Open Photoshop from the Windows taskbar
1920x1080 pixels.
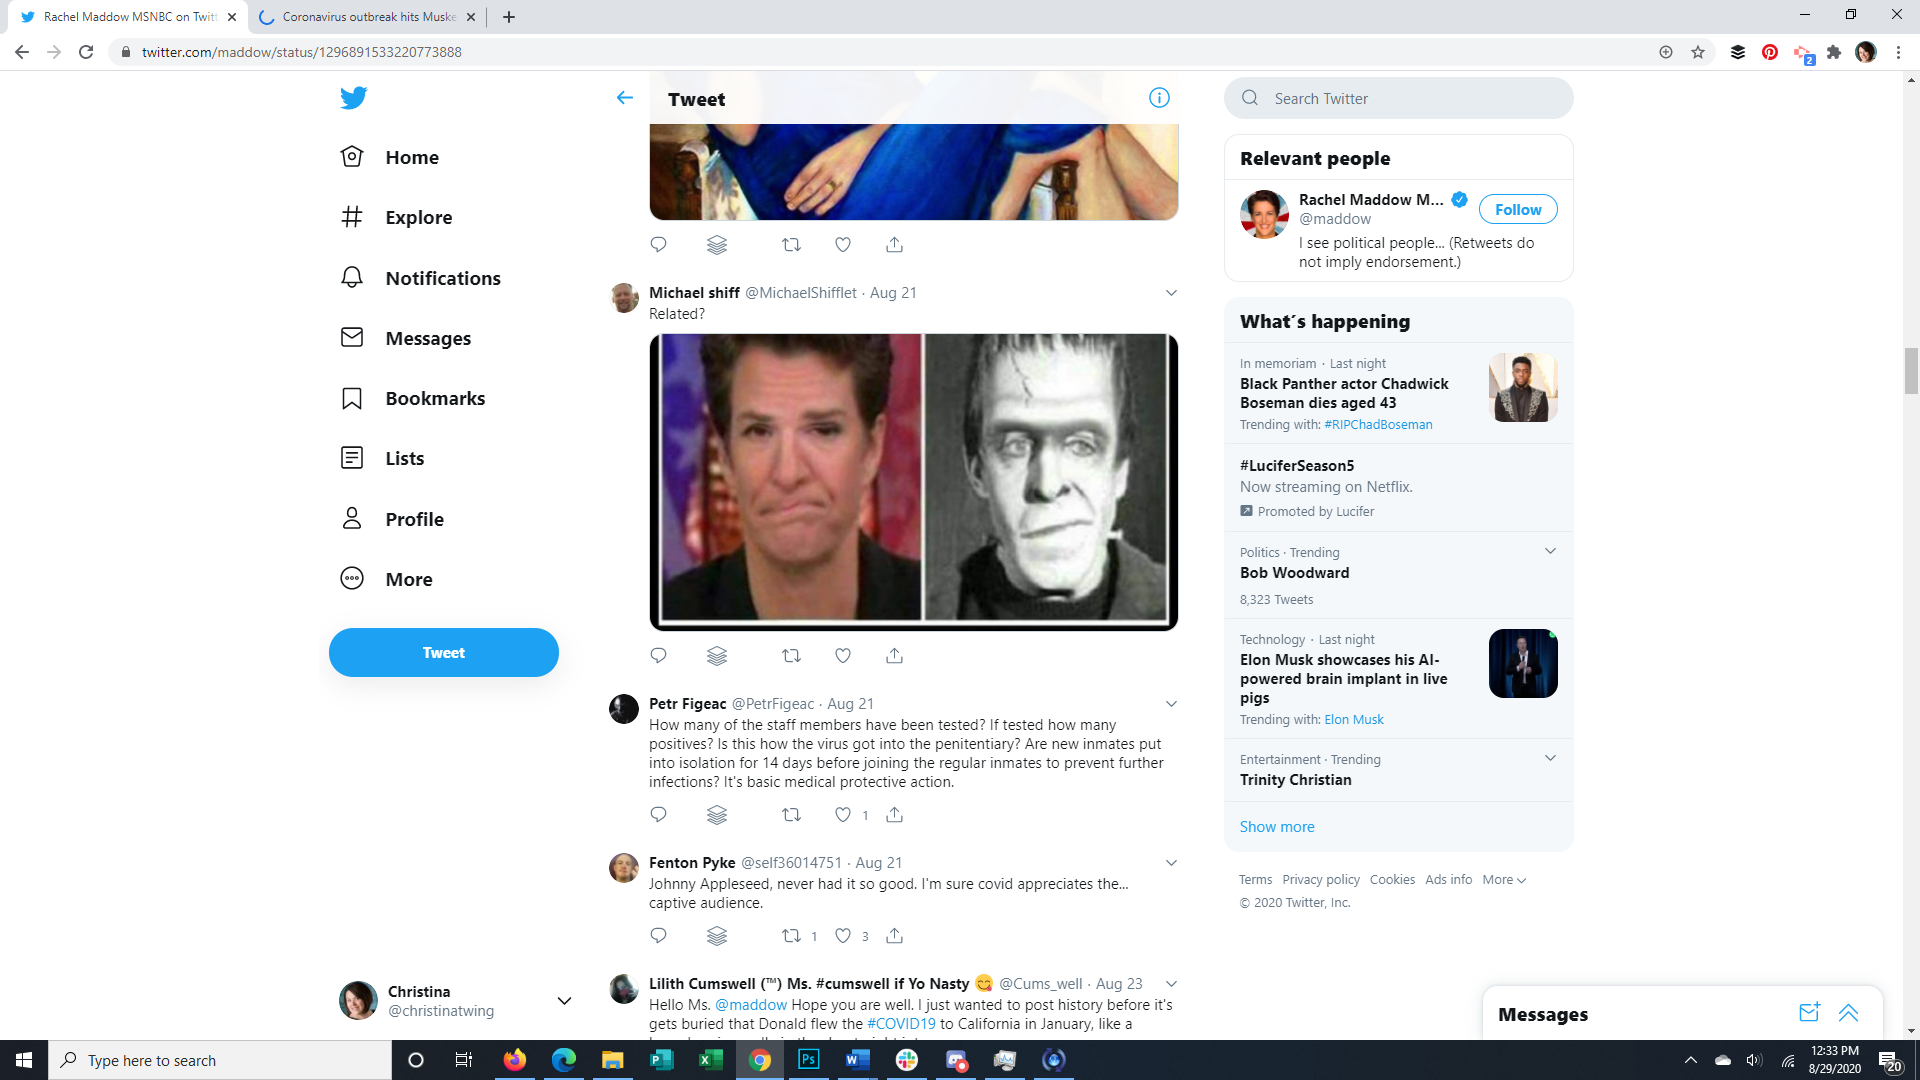click(809, 1060)
